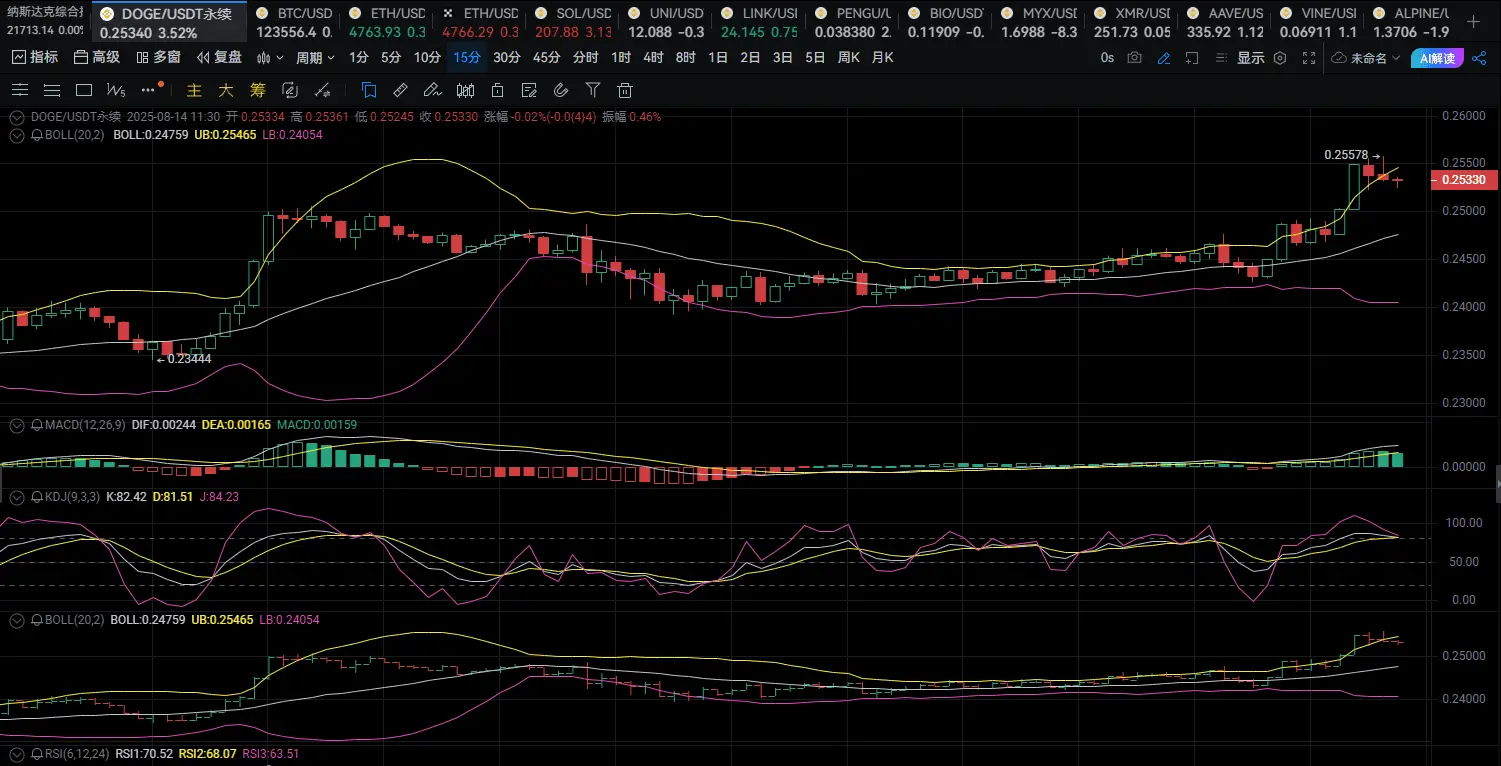Expand the 未命名 layout dropdown

(x=1367, y=58)
